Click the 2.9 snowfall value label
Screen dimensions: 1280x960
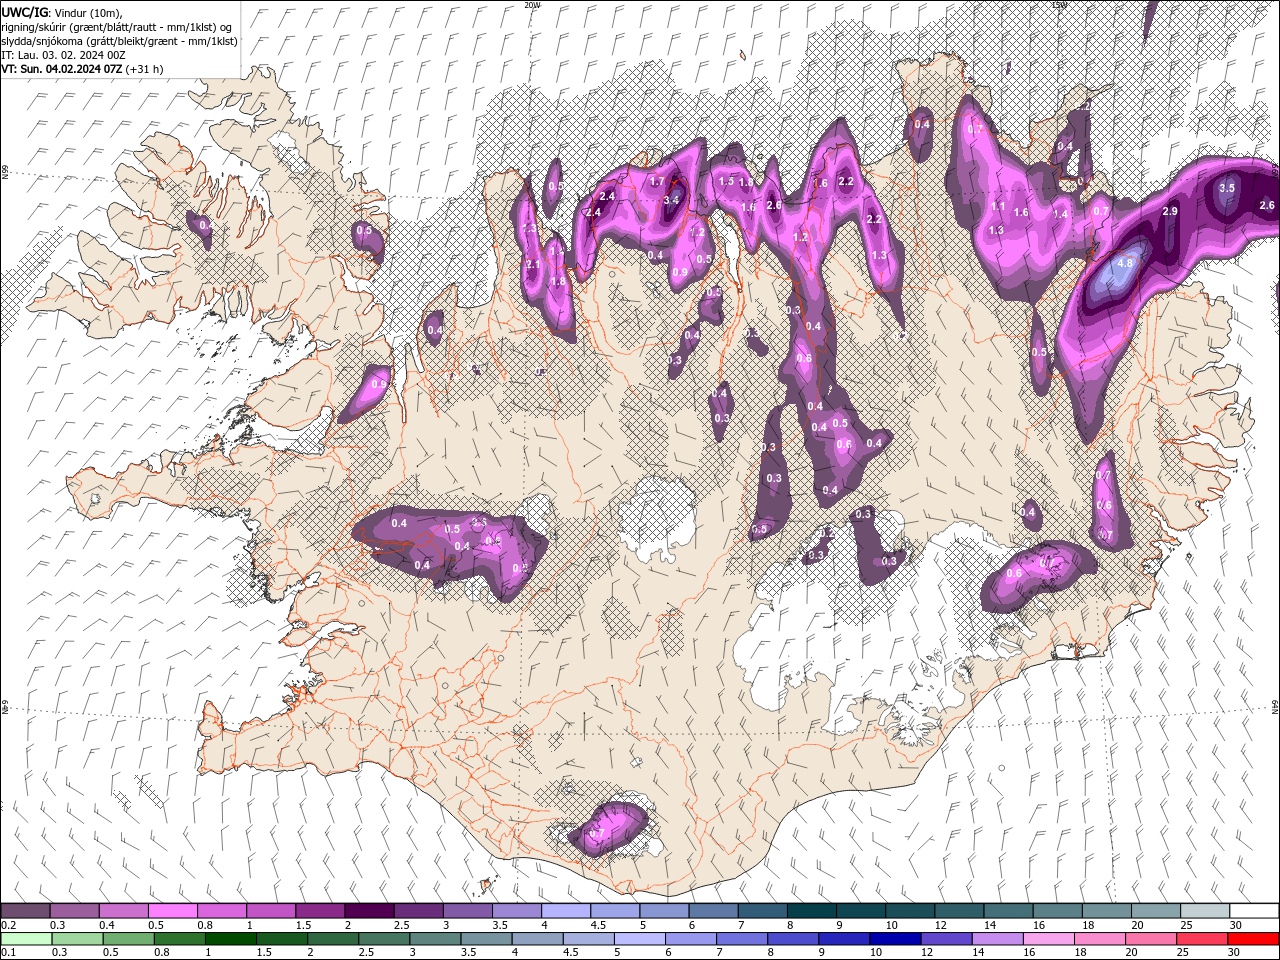click(x=1170, y=212)
